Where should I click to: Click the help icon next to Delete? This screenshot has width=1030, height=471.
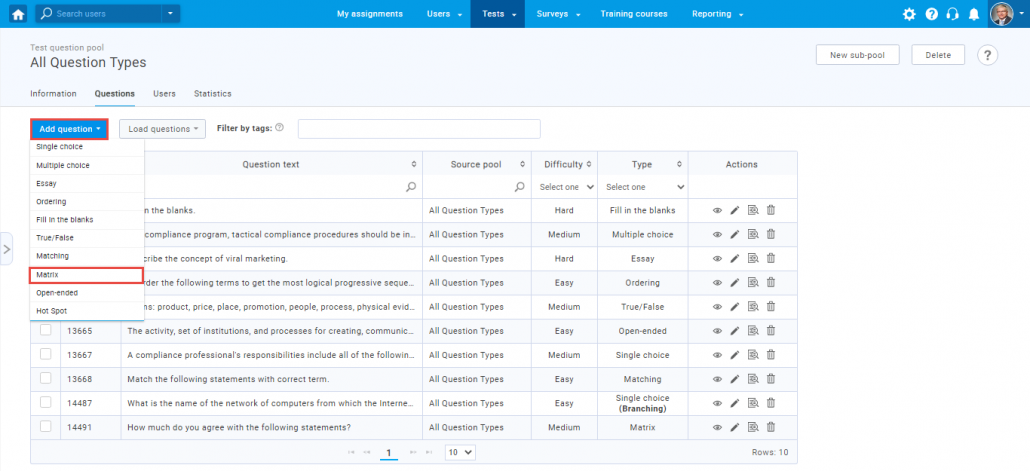tap(987, 55)
